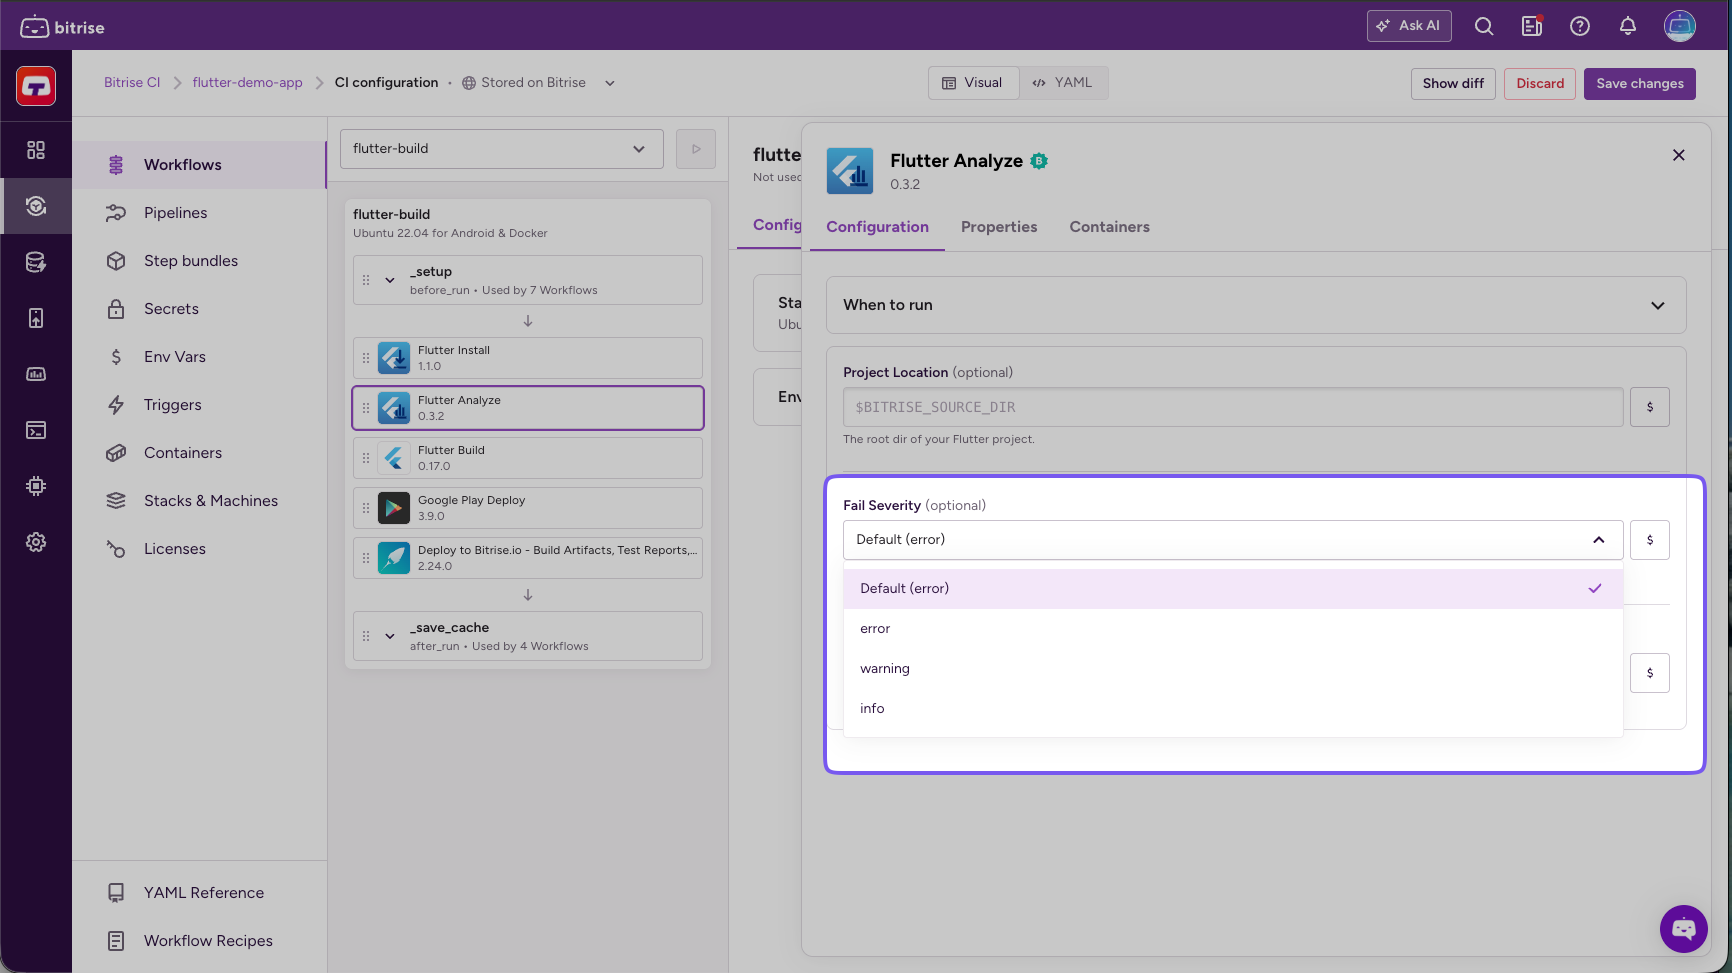Image resolution: width=1732 pixels, height=973 pixels.
Task: Open the workspace app icon in left rail
Action: click(36, 86)
